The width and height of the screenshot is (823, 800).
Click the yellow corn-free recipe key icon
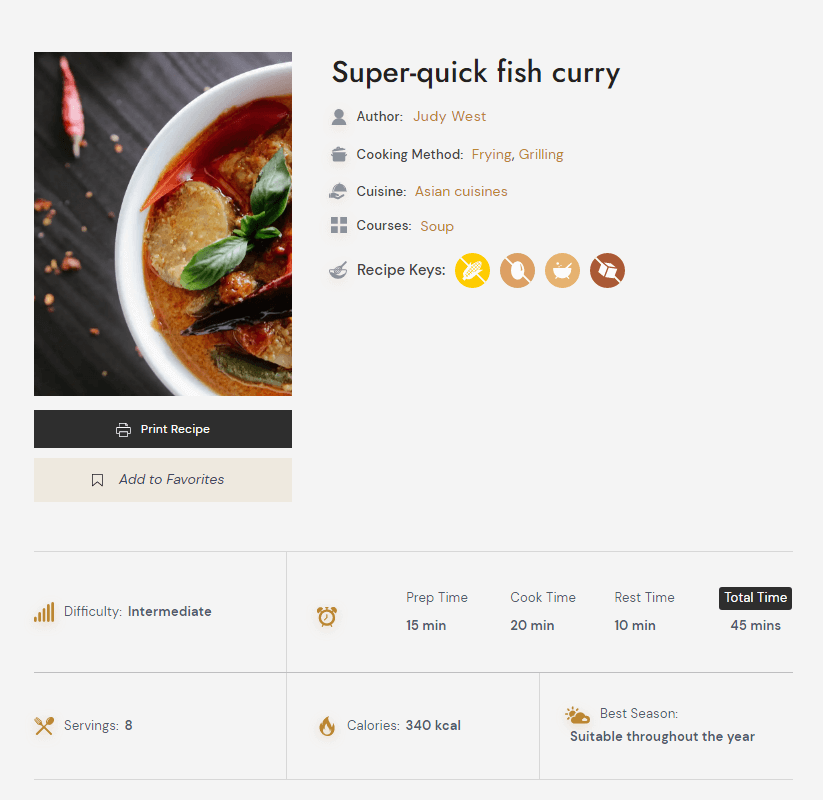pos(472,270)
